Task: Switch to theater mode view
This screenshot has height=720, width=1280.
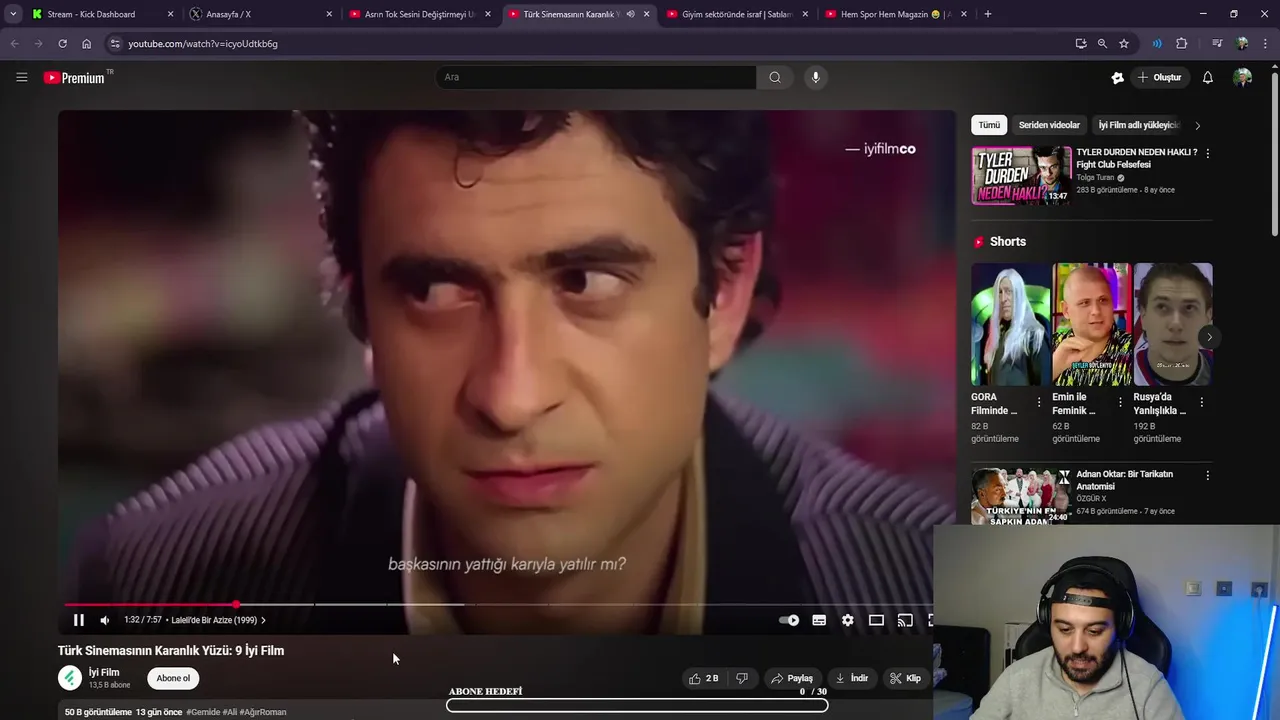Action: point(876,620)
